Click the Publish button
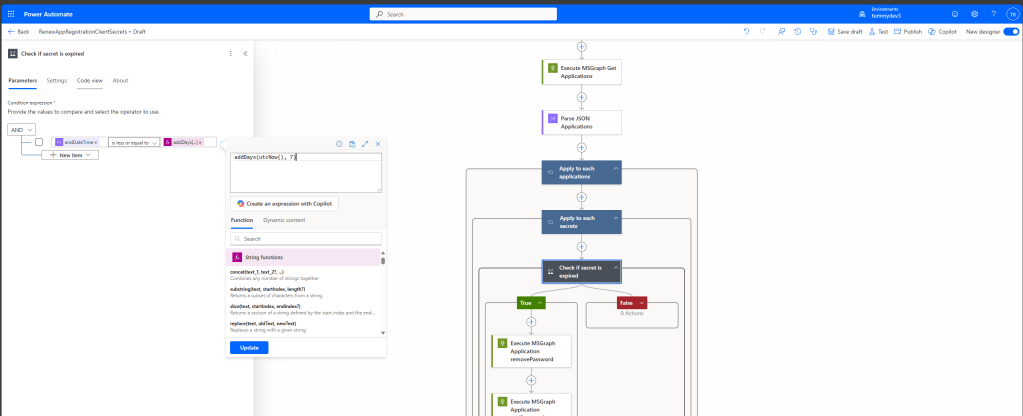Viewport: 1023px width, 416px height. (x=908, y=31)
